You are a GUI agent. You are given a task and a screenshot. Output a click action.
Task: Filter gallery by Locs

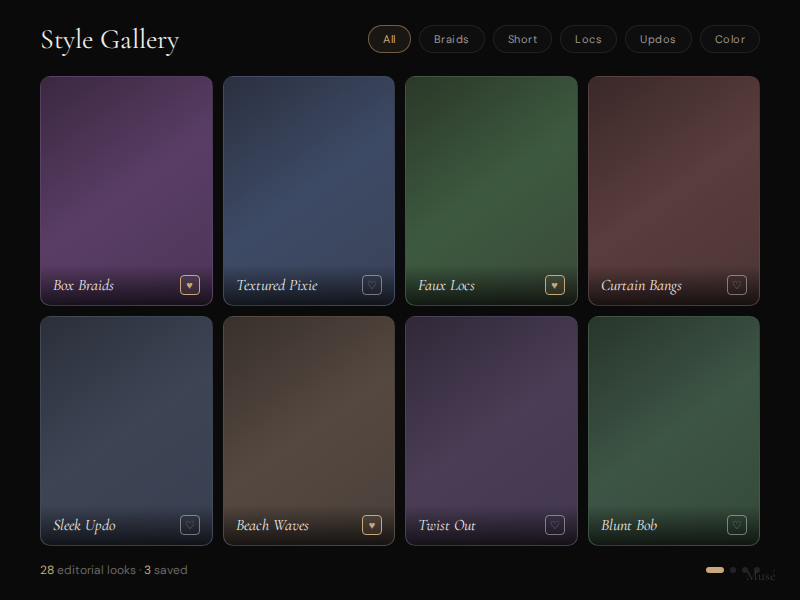click(588, 39)
